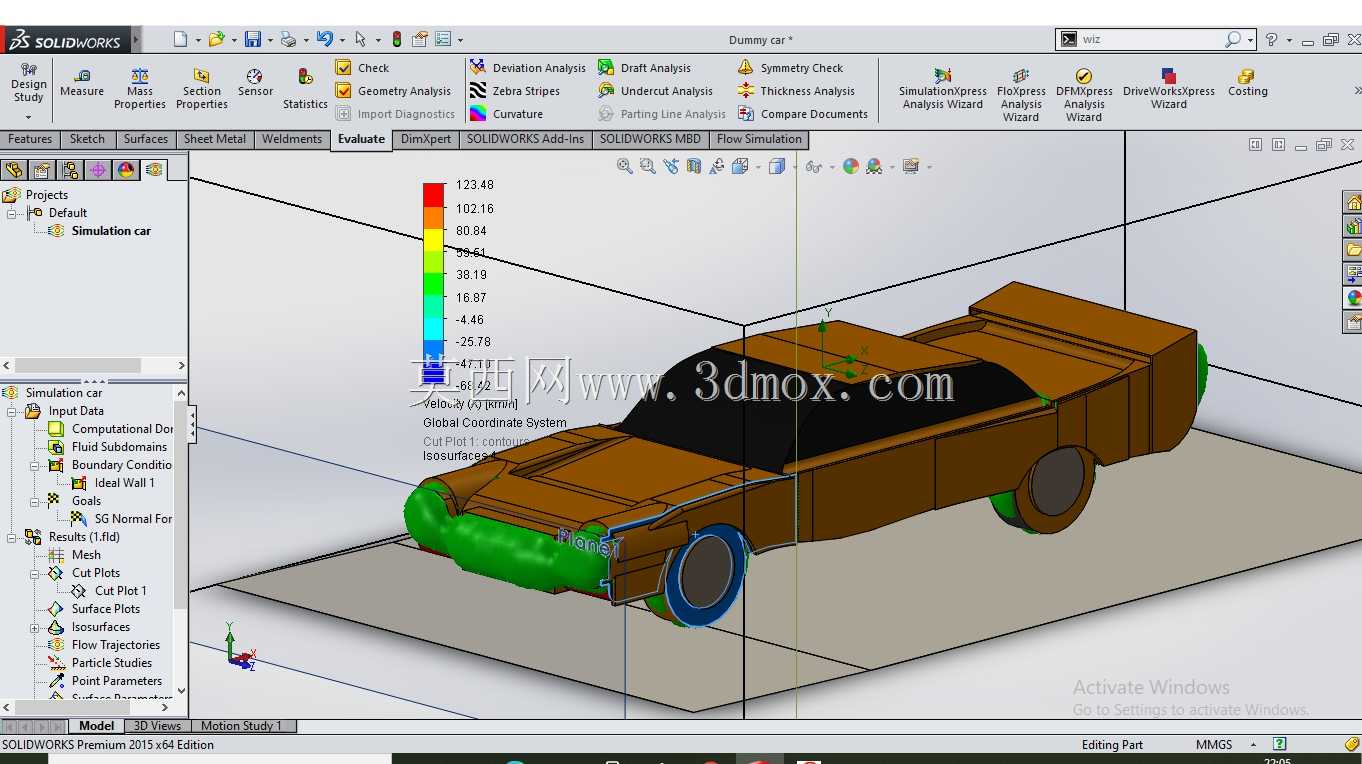Open the Undo dropdown arrow

343,40
